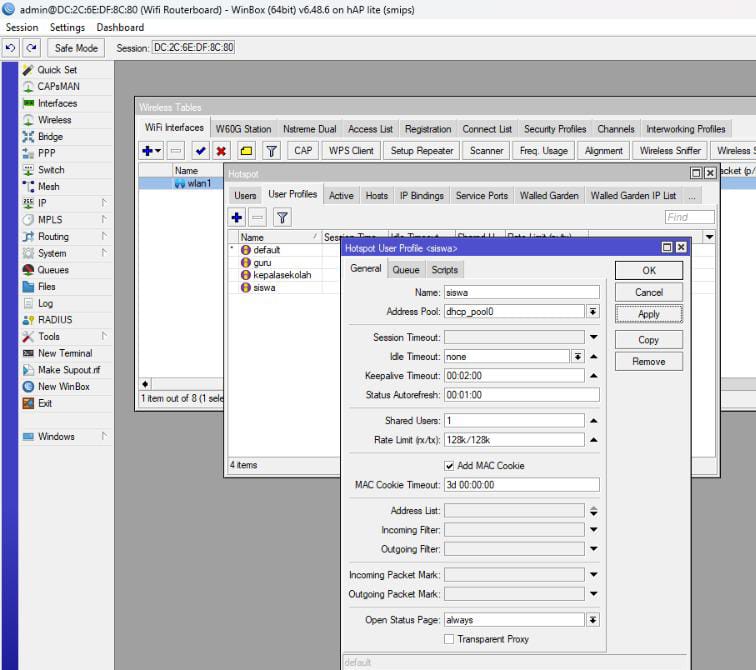Click filter funnel icon in Wireless Tables
The image size is (756, 670).
click(271, 151)
